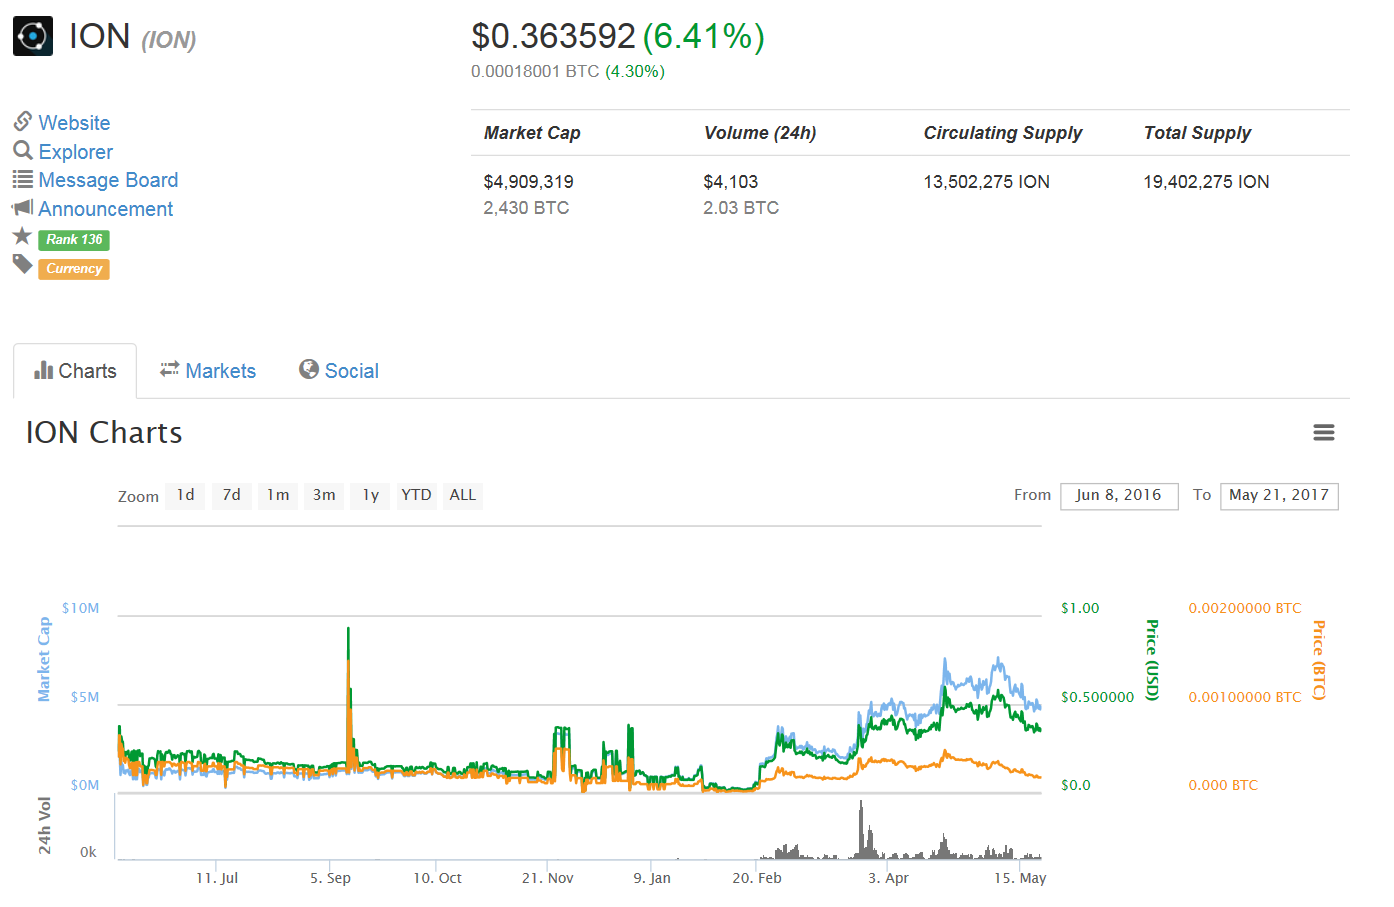This screenshot has width=1394, height=907.
Task: Open the chart hamburger context menu
Action: tap(1324, 433)
